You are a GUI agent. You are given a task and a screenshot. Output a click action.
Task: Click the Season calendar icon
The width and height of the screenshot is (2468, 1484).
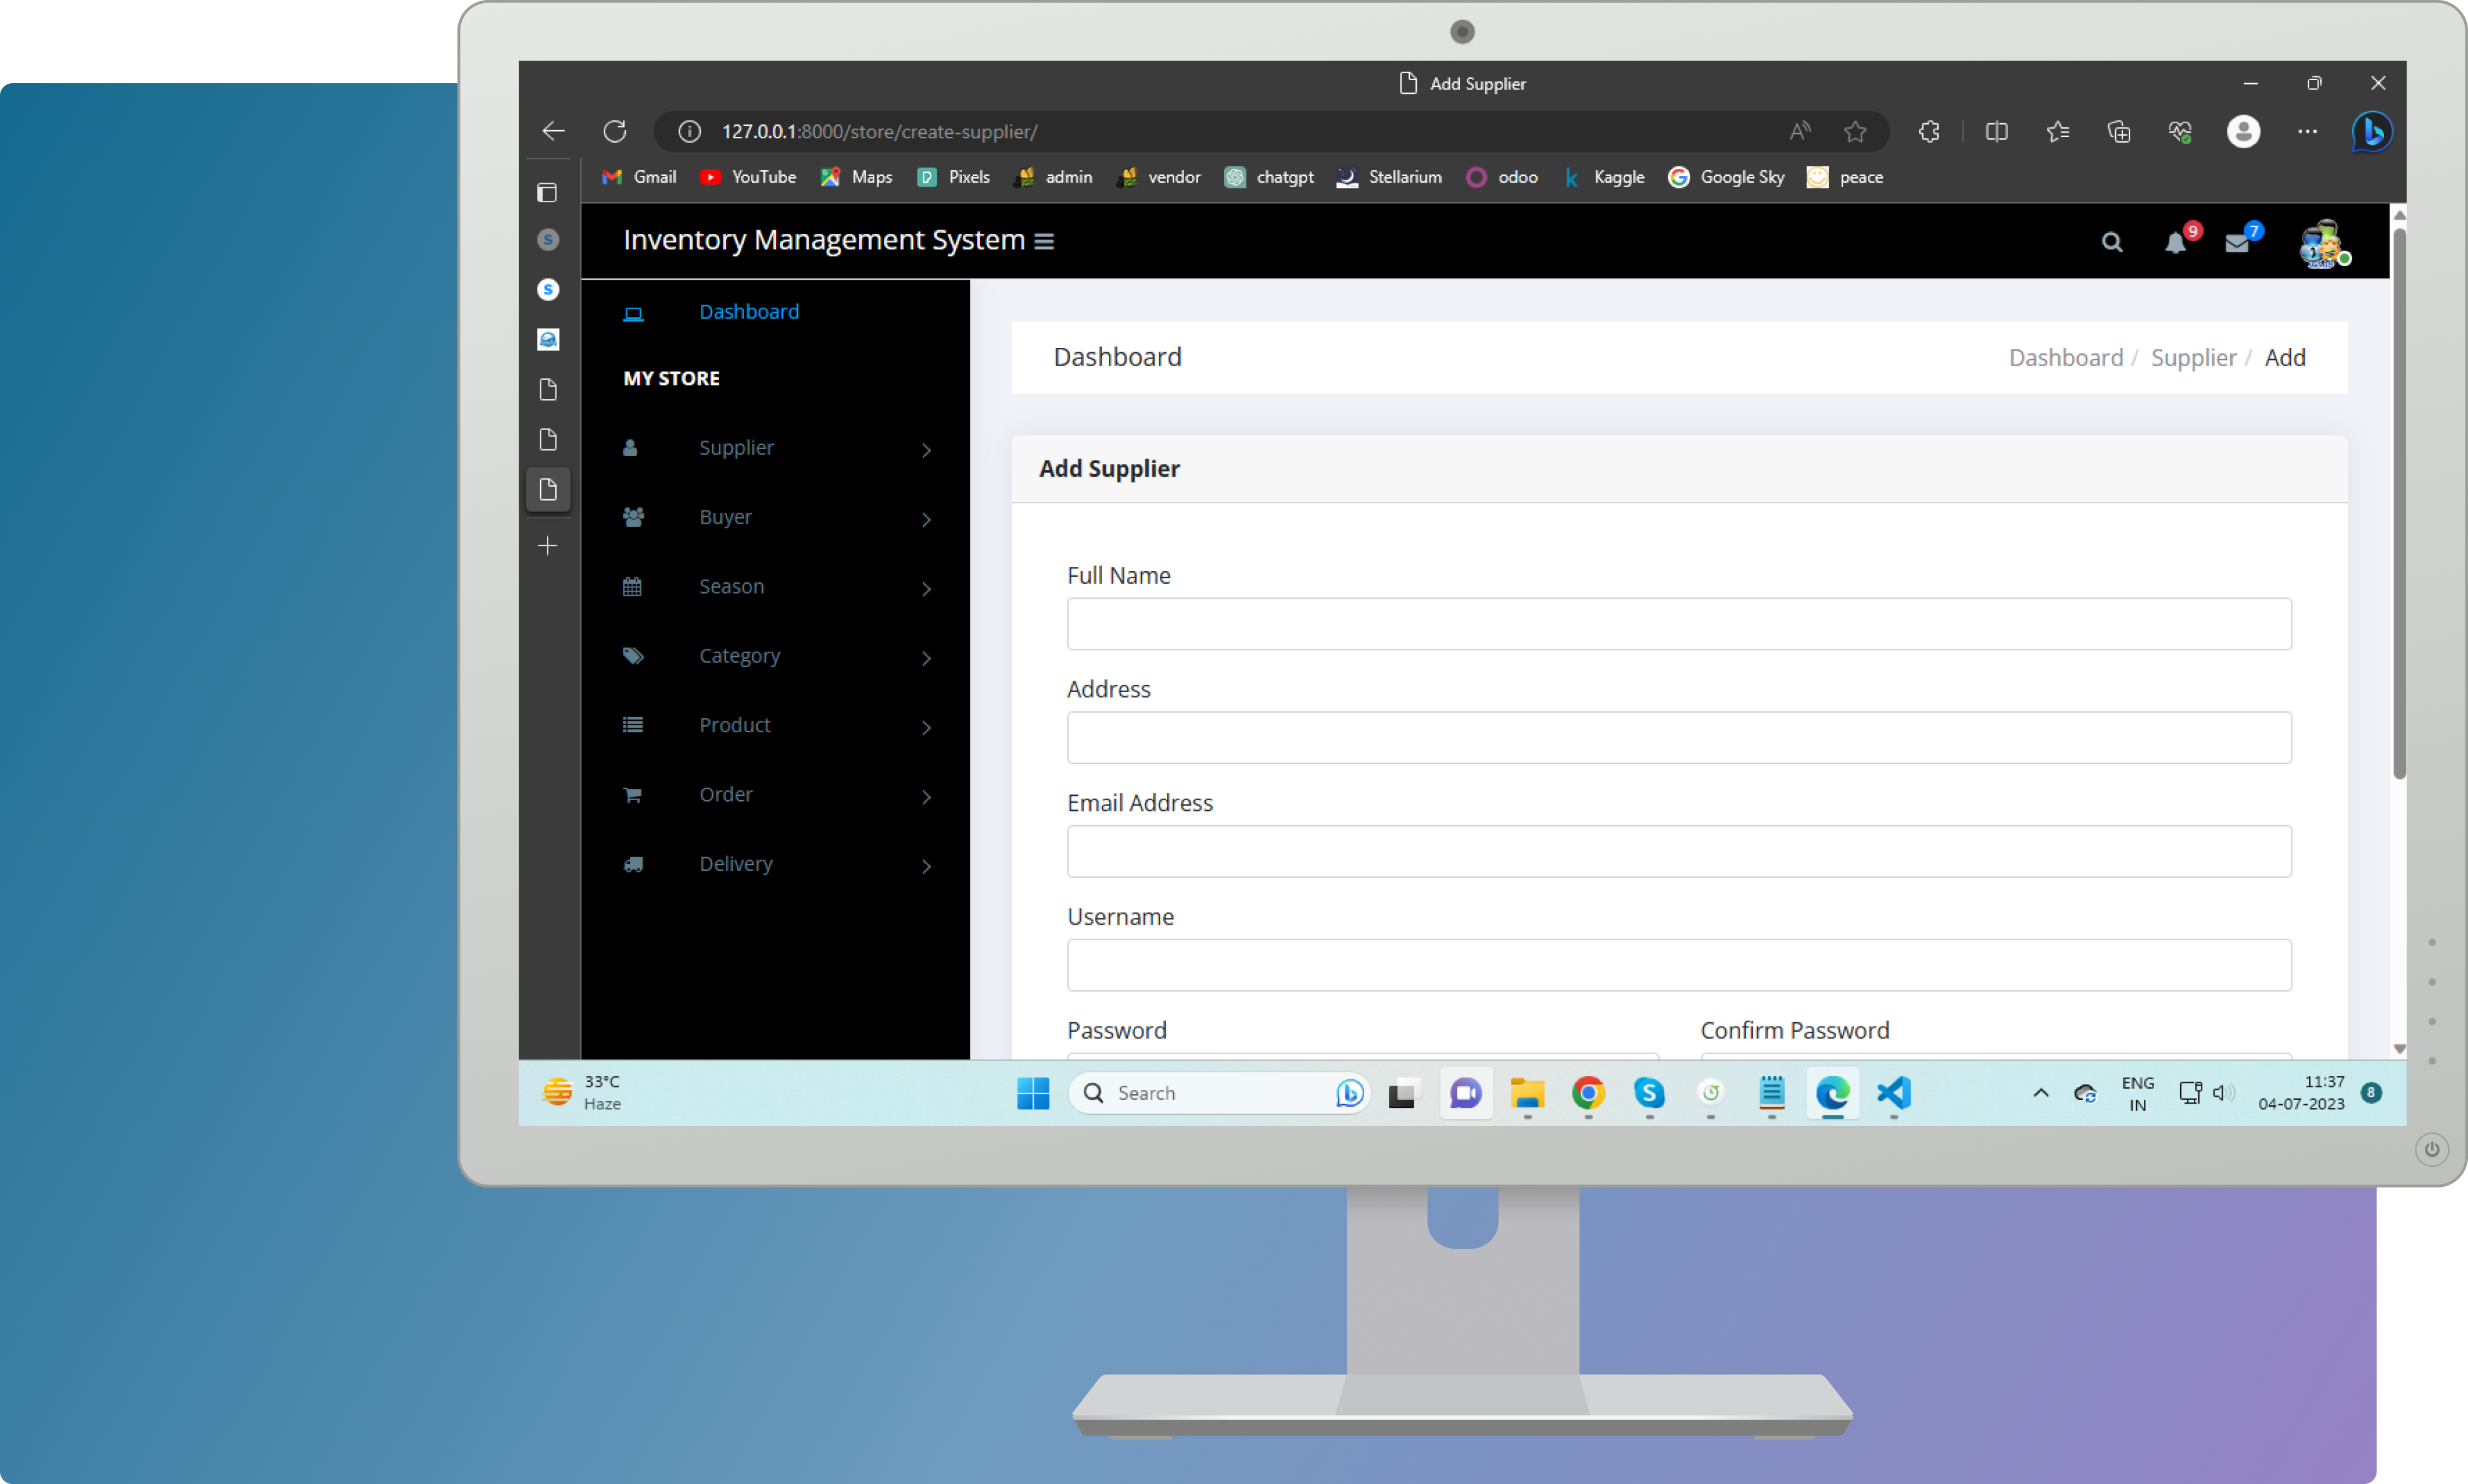coord(631,585)
